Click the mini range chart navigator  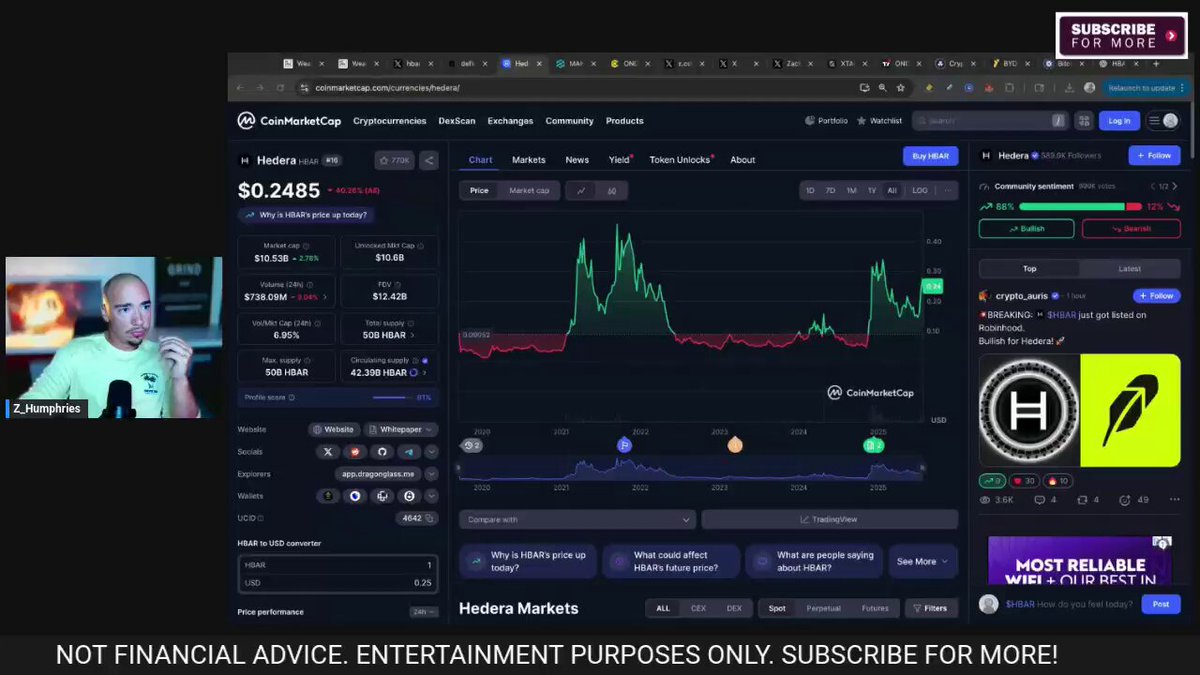(x=692, y=468)
